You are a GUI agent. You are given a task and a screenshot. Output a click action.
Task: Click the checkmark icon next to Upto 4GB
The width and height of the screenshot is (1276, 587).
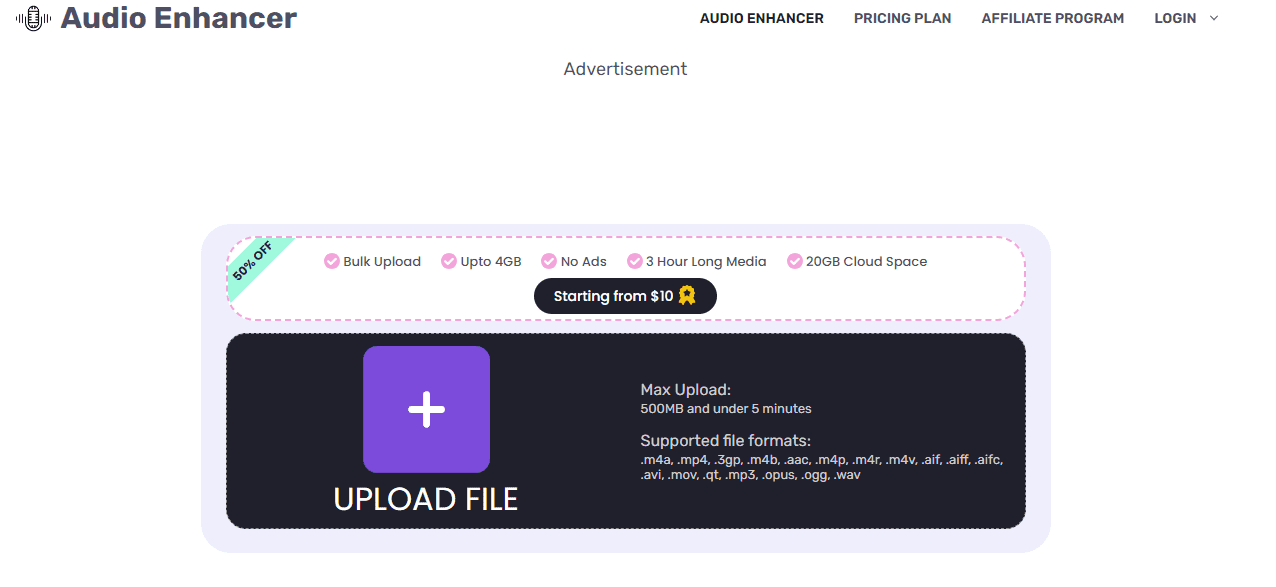pos(448,261)
